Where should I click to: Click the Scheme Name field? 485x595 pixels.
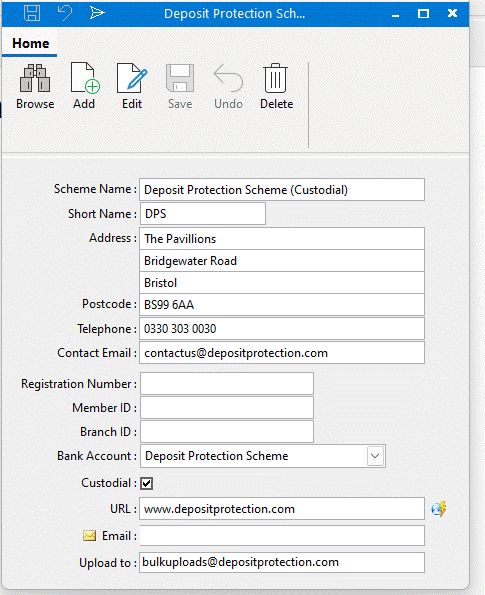click(282, 190)
